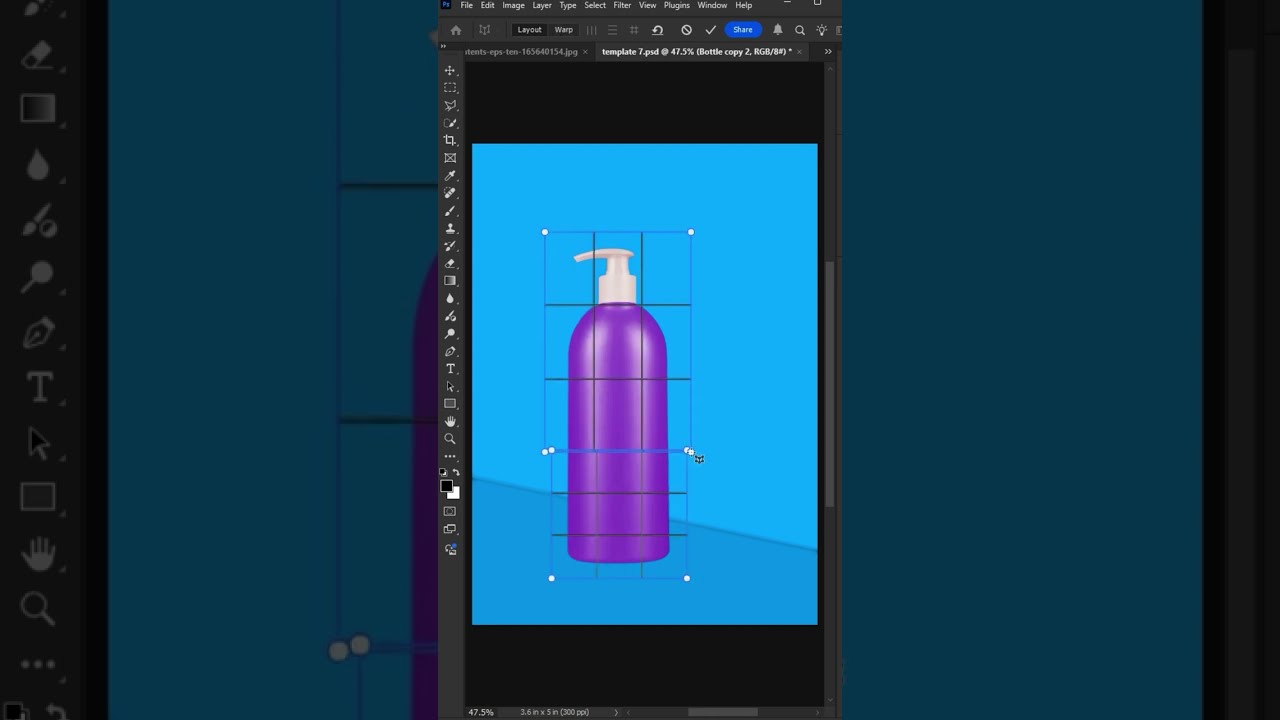Select the Move tool

click(450, 71)
